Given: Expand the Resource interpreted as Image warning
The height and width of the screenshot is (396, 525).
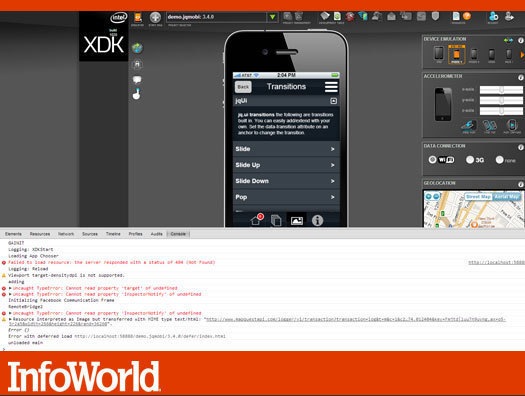Looking at the screenshot, I should tap(10, 319).
